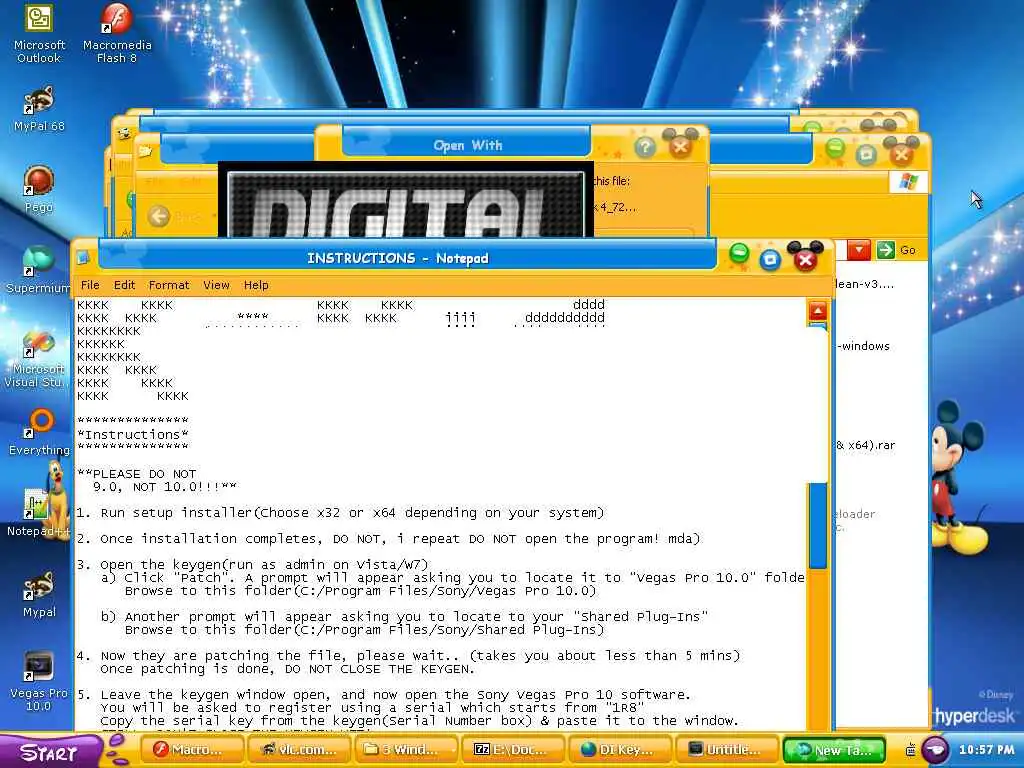Viewport: 1024px width, 768px height.
Task: Open the Mypal desktop shortcut
Action: click(x=39, y=594)
